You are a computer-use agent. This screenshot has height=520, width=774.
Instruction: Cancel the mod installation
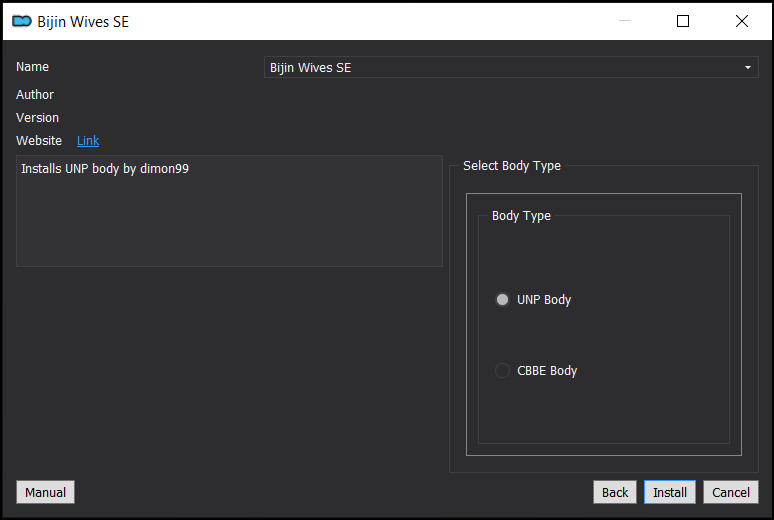click(731, 492)
